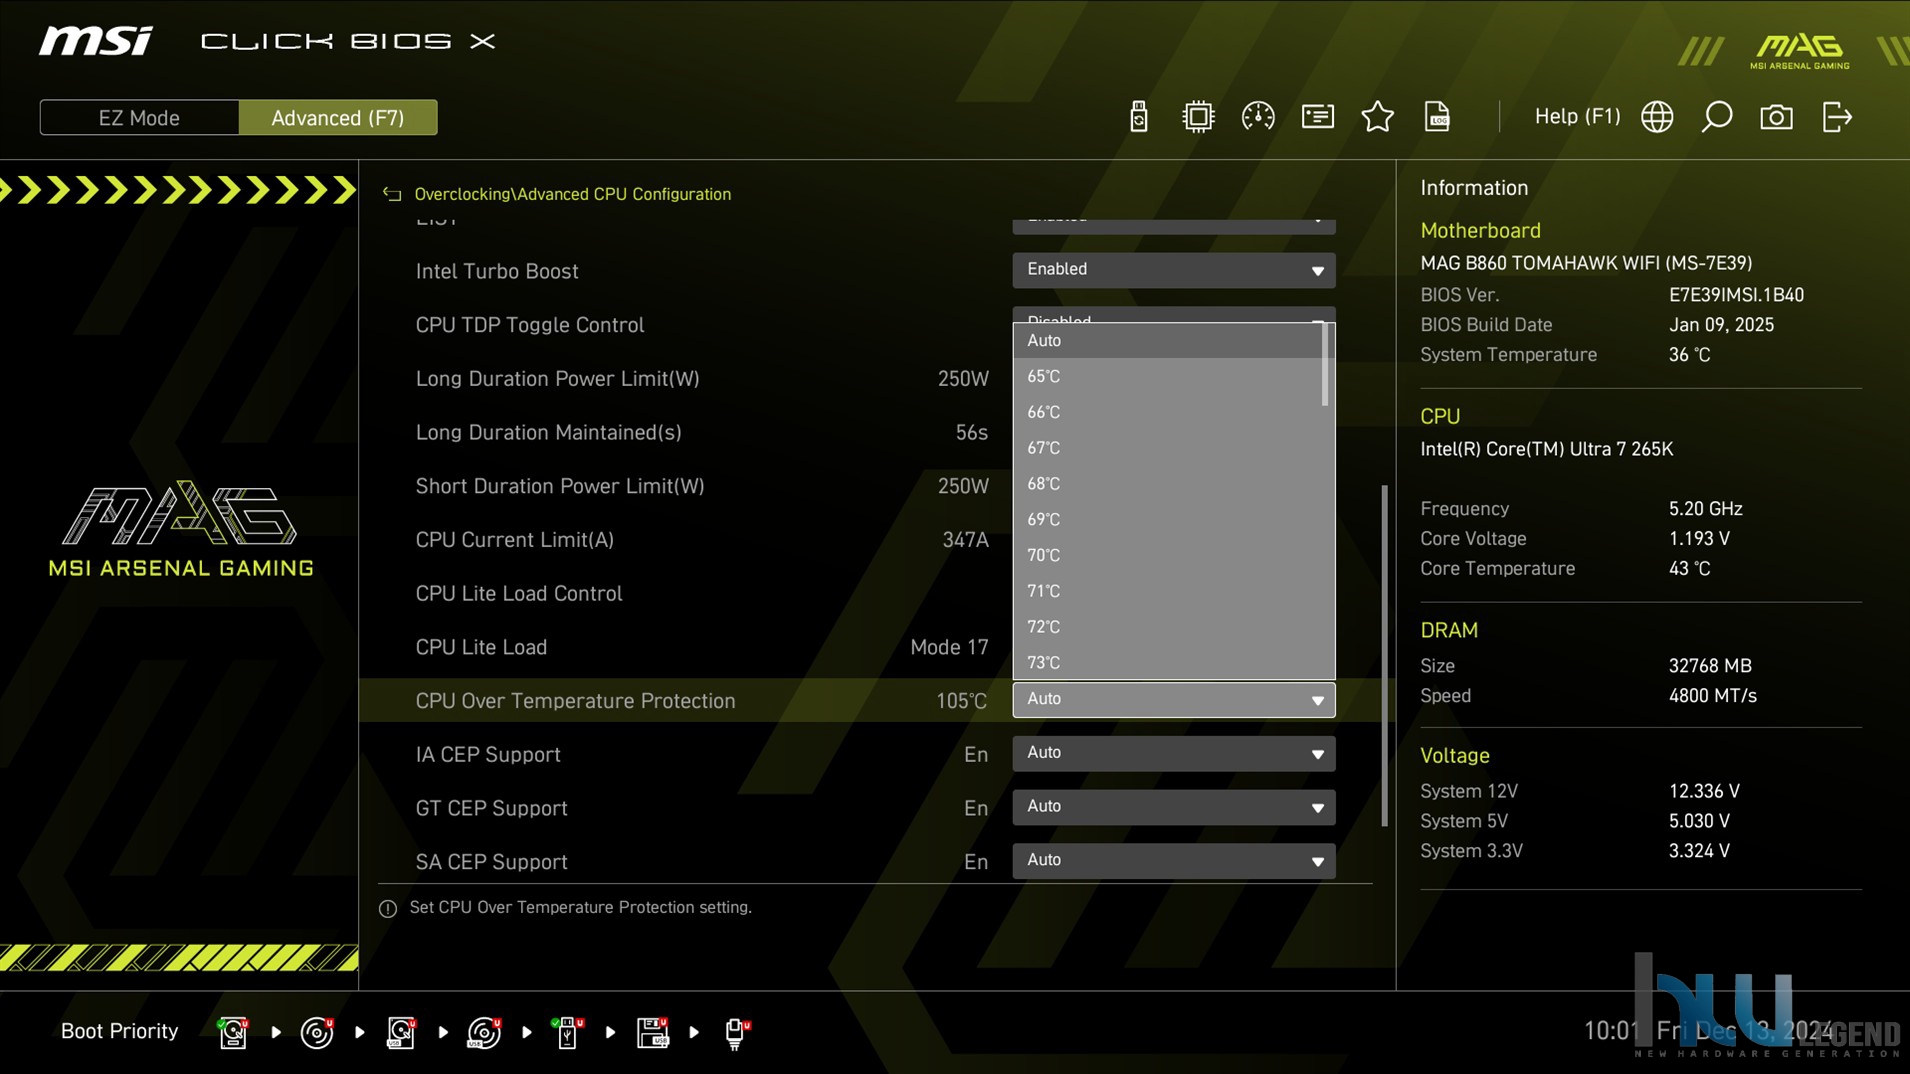Screen dimensions: 1910x1074
Task: Switch to EZ Mode
Action: (139, 118)
